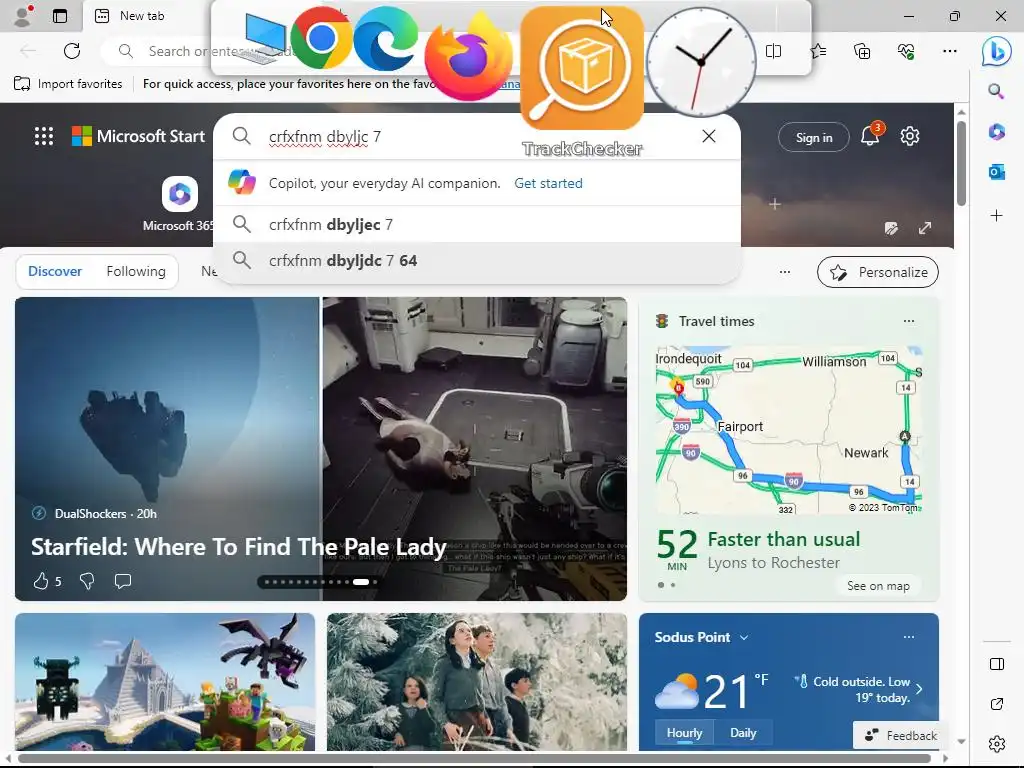The height and width of the screenshot is (768, 1024).
Task: Click the Personalize button
Action: (878, 272)
